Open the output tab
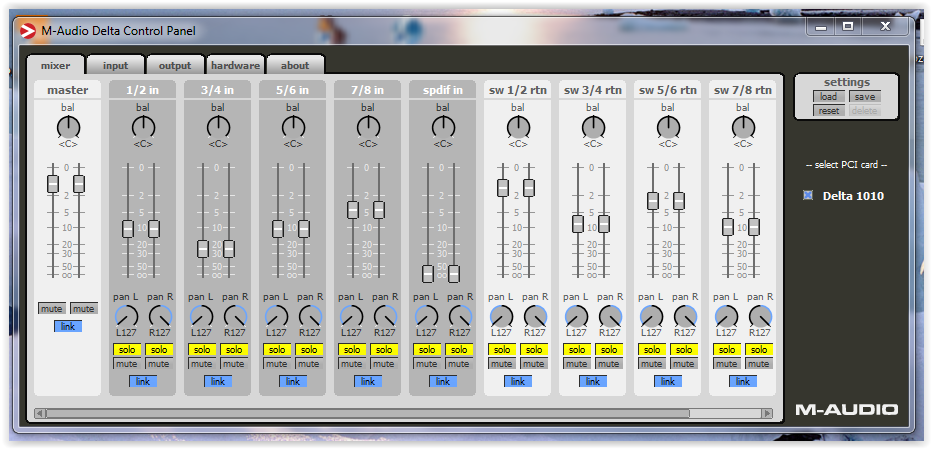This screenshot has height=449, width=932. click(175, 66)
